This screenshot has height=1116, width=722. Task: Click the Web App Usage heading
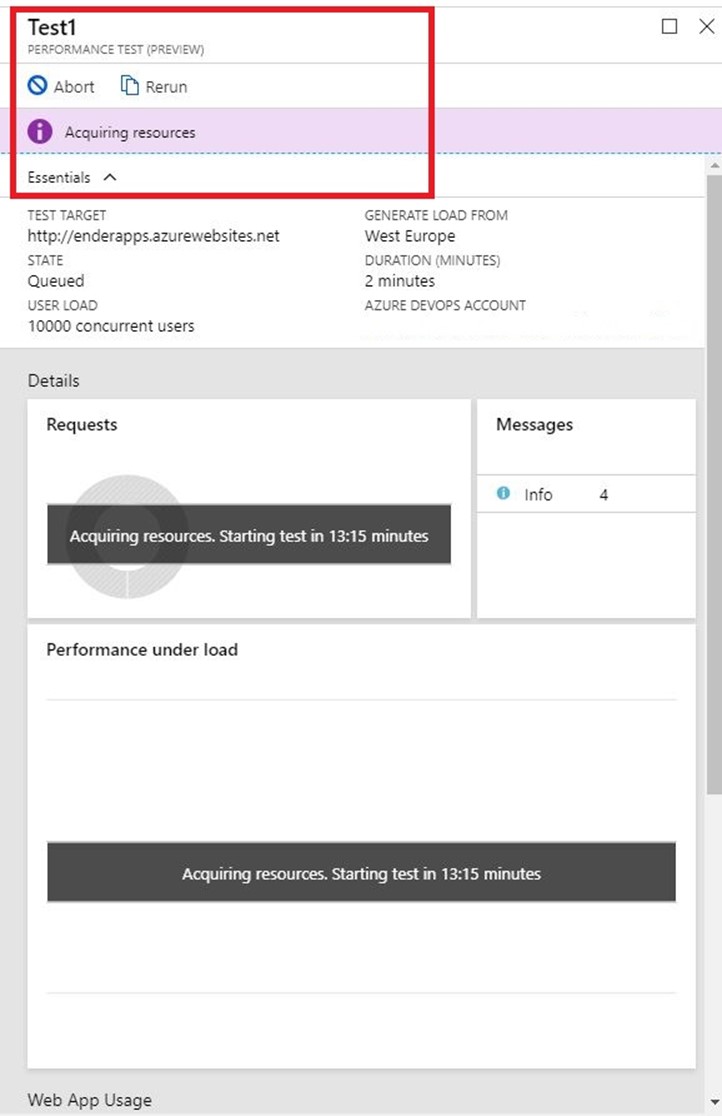[90, 1100]
